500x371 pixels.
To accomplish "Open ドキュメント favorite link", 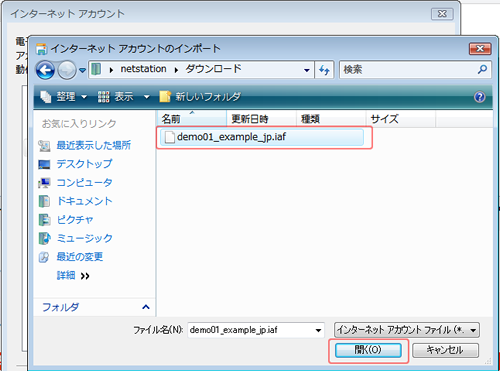I will [84, 201].
